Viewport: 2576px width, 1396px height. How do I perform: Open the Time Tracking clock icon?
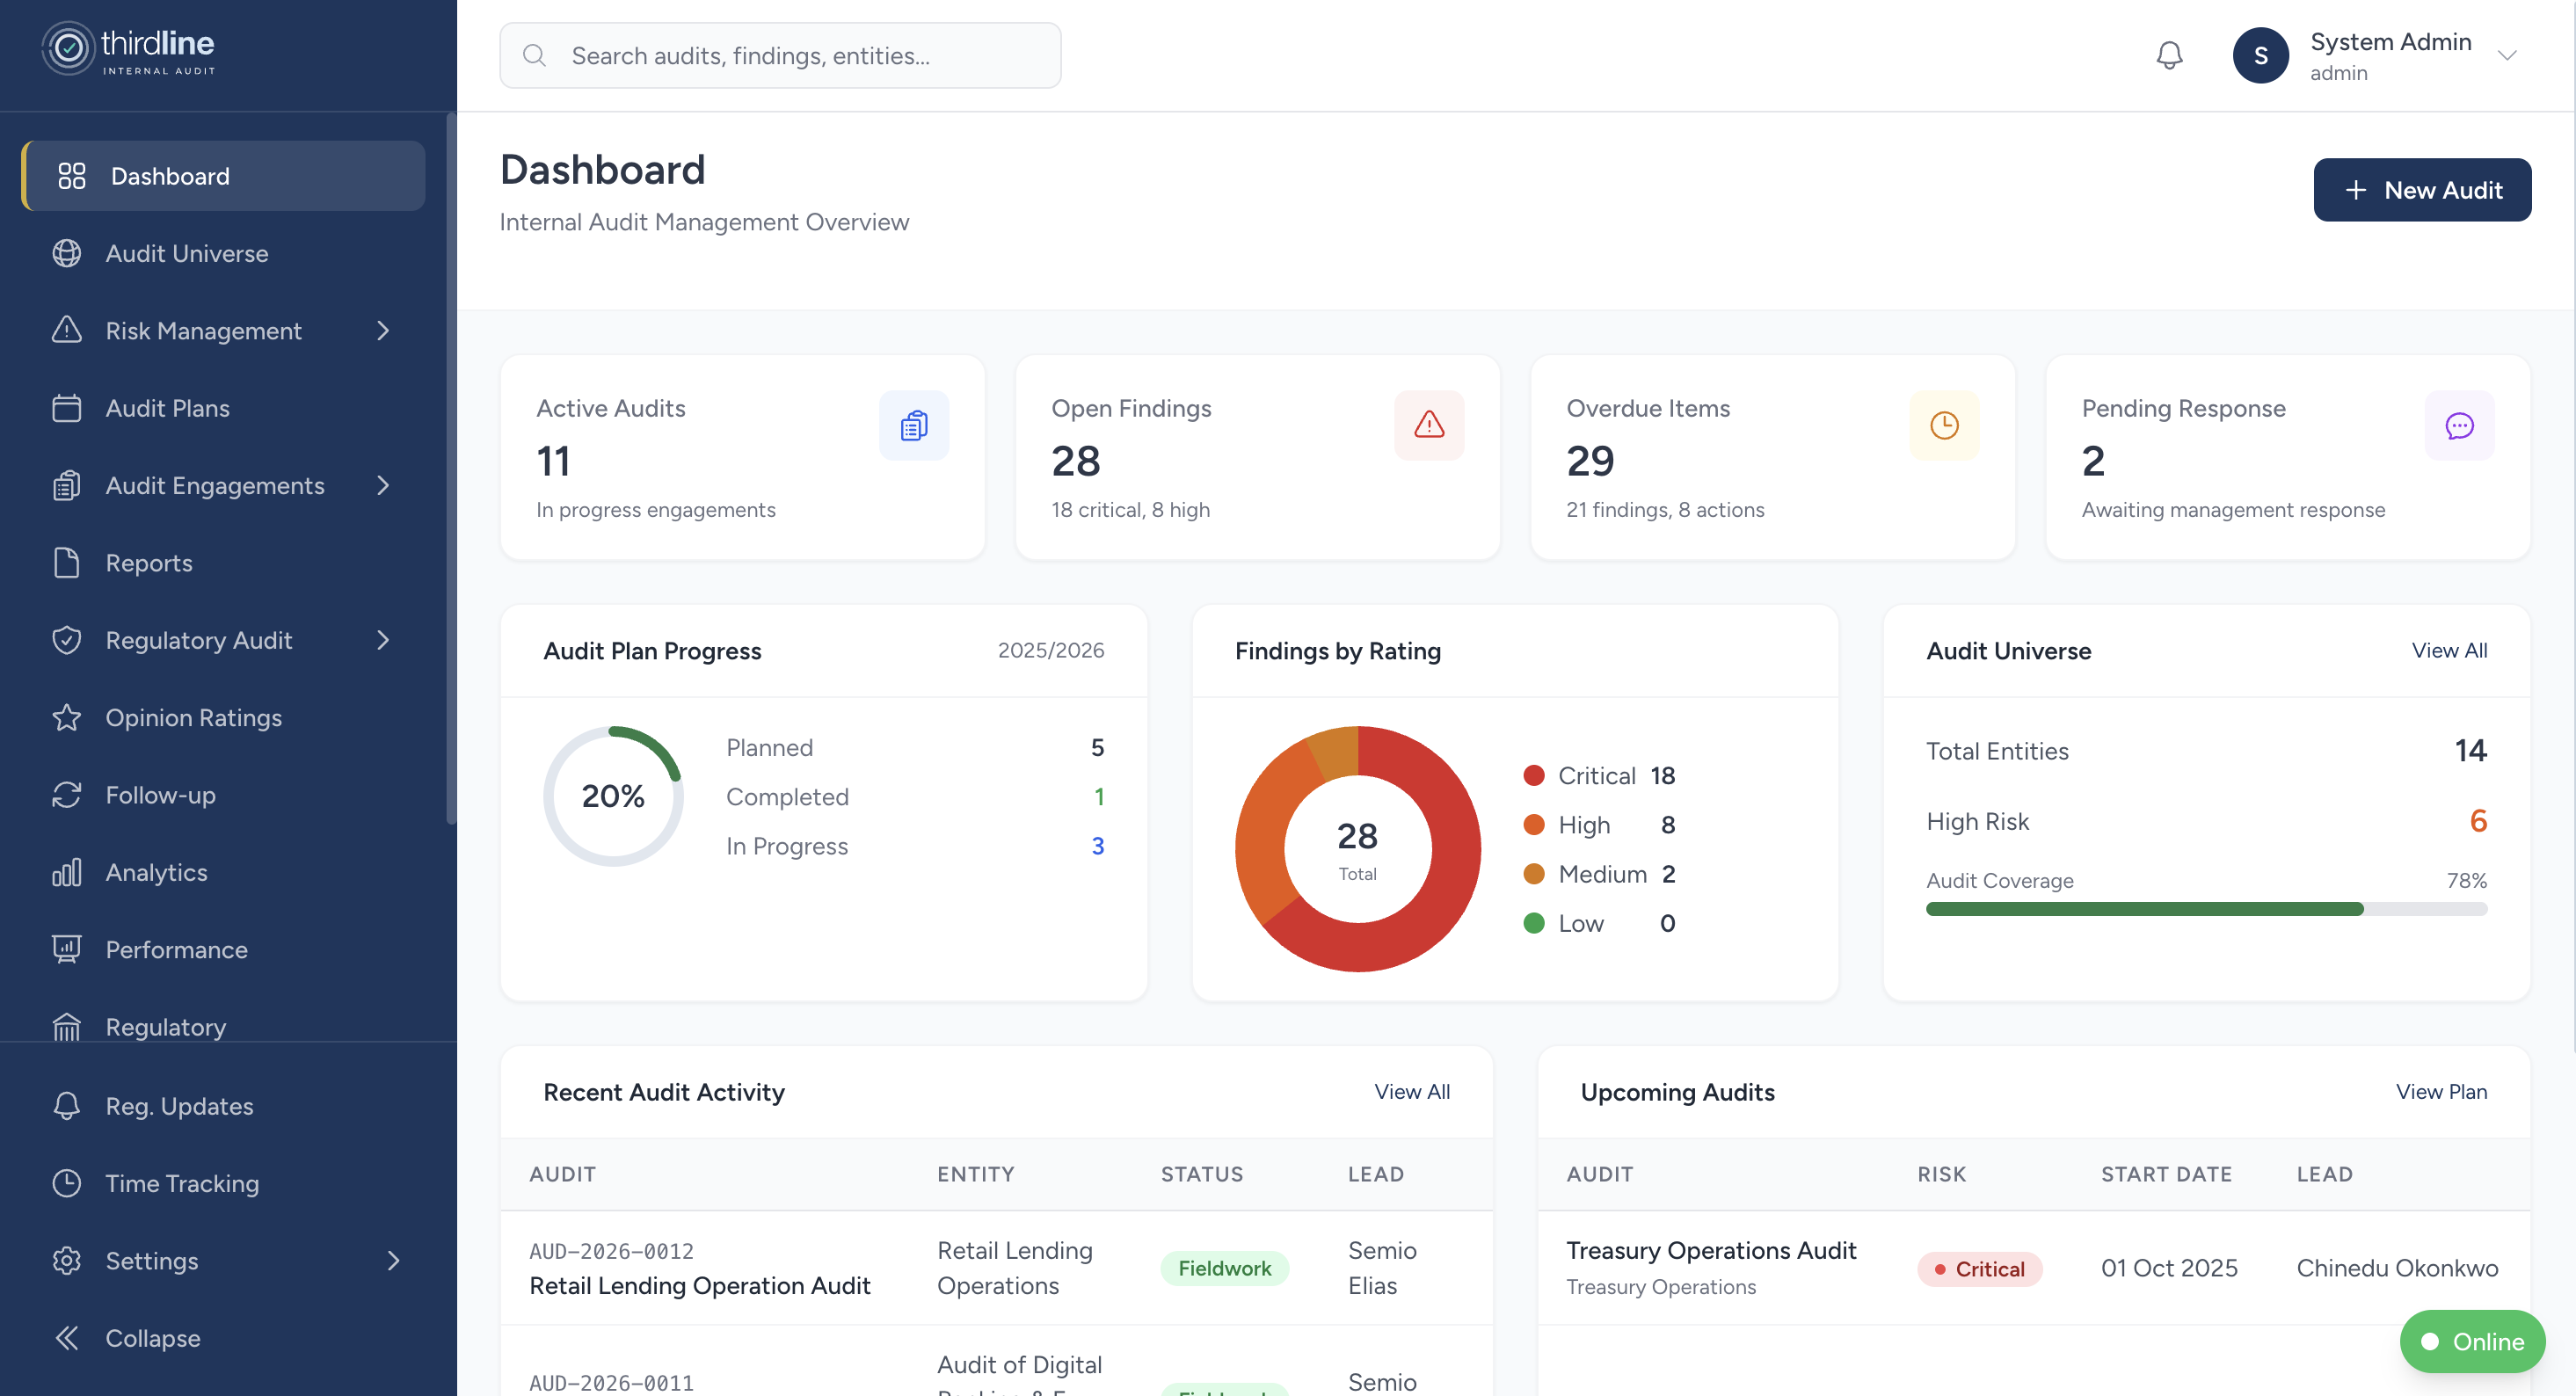(66, 1183)
